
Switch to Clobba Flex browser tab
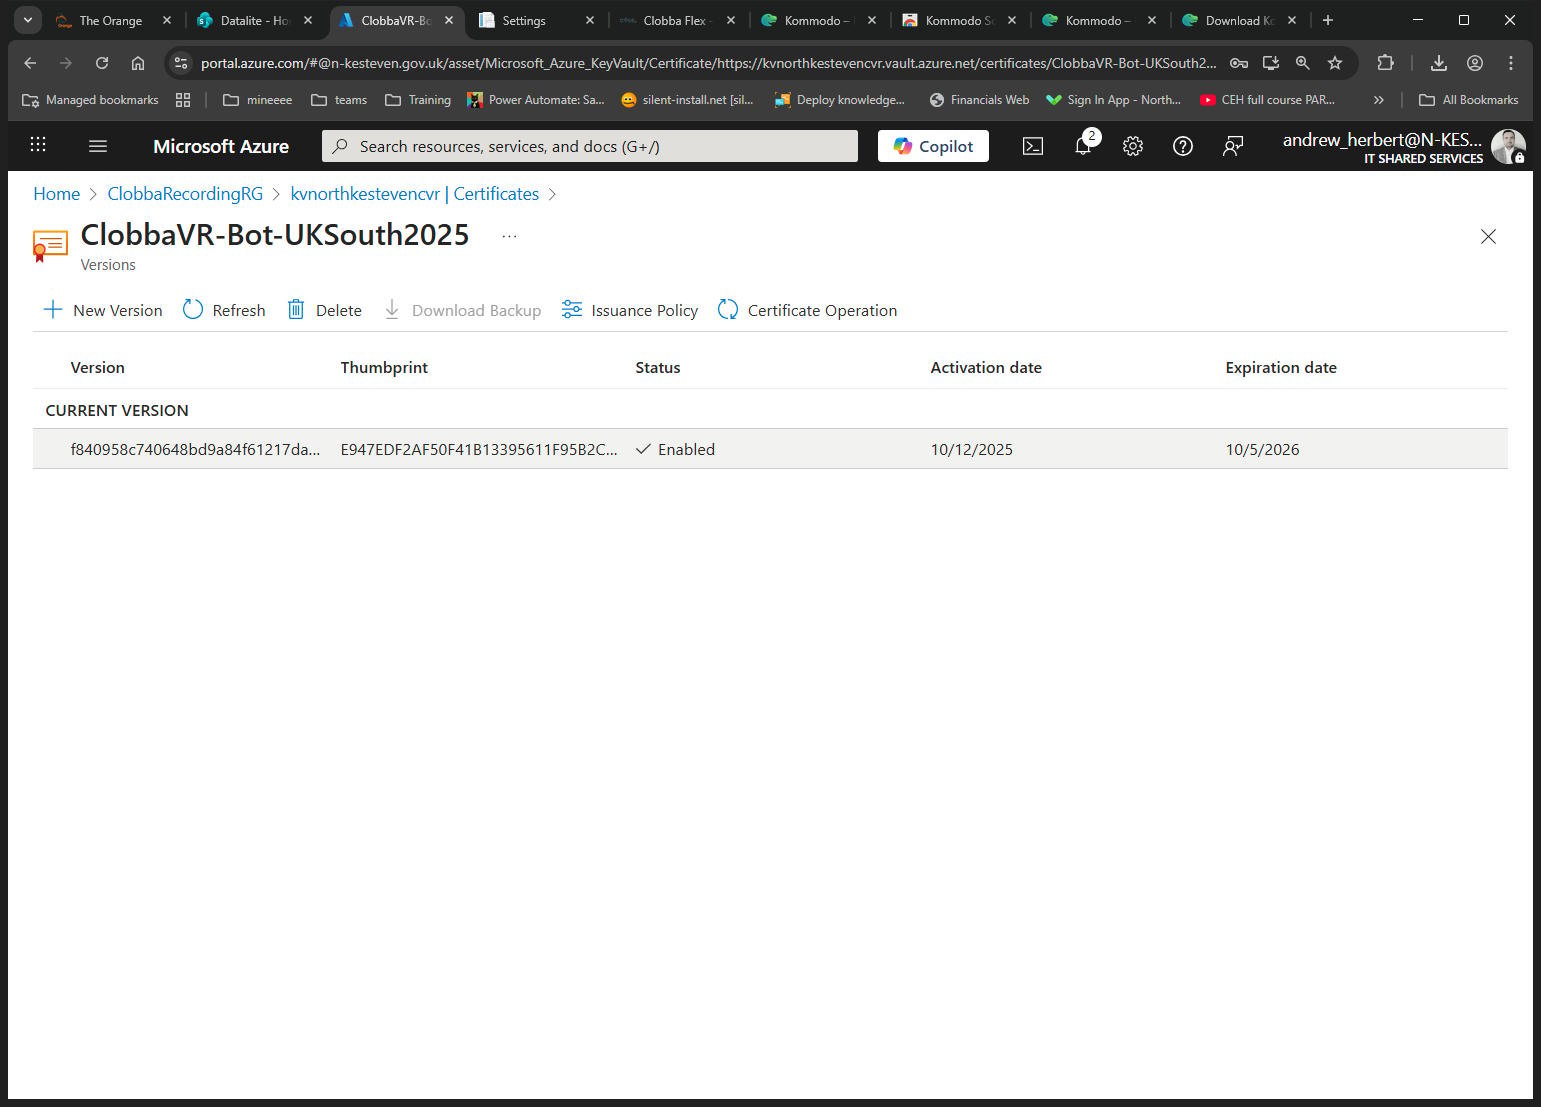tap(675, 20)
